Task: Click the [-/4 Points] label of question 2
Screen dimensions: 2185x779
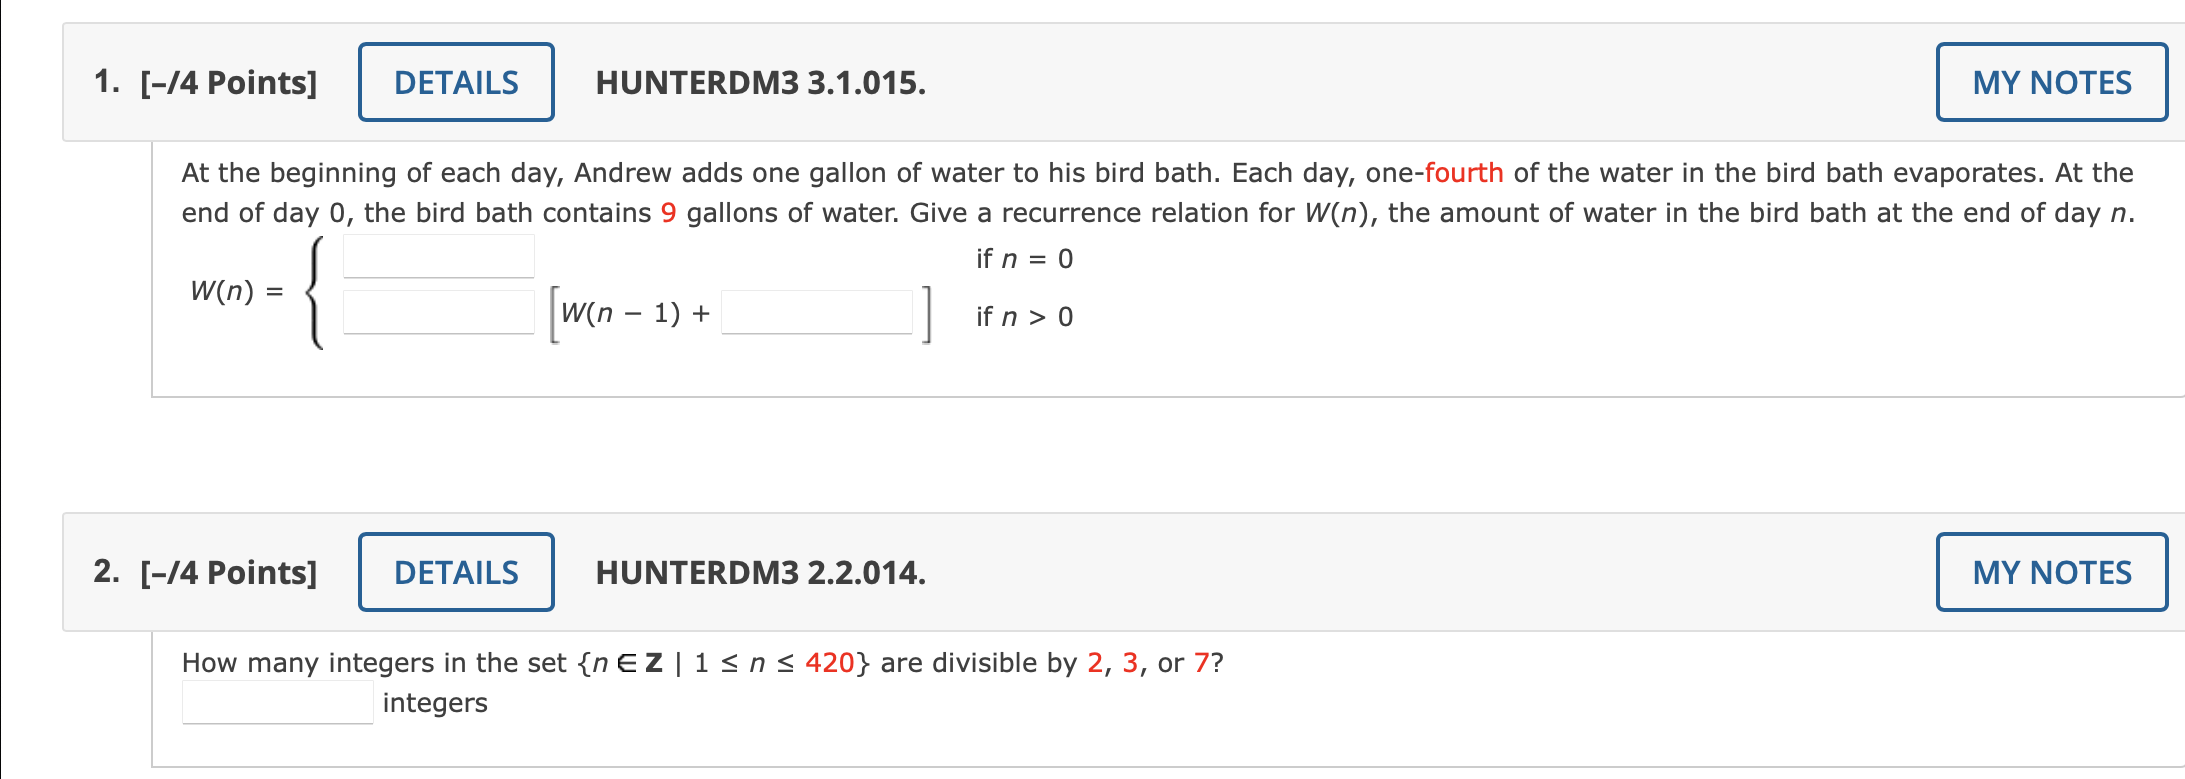Action: pos(227,572)
